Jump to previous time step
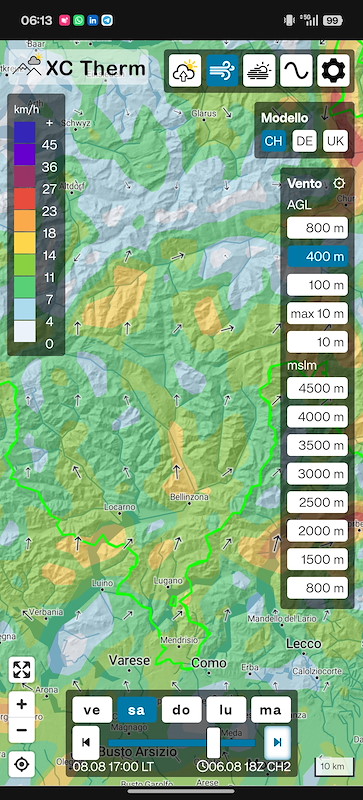Viewport: 363px width, 800px height. point(86,742)
